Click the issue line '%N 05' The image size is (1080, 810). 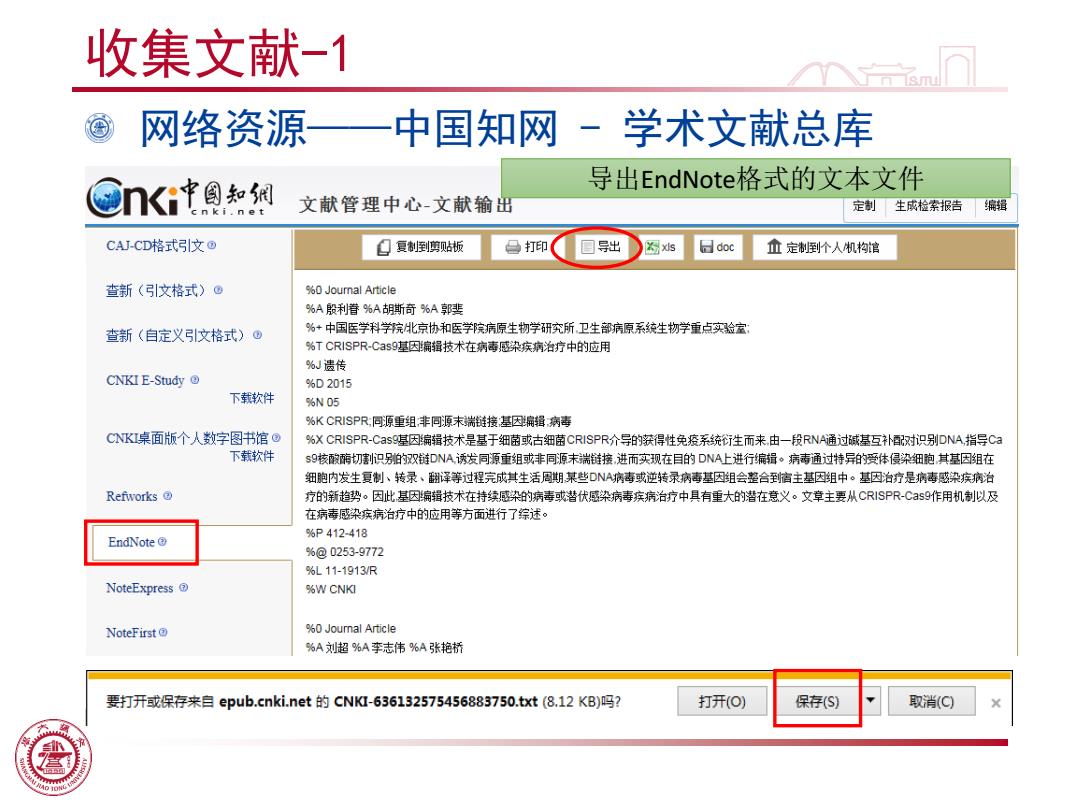(x=322, y=402)
